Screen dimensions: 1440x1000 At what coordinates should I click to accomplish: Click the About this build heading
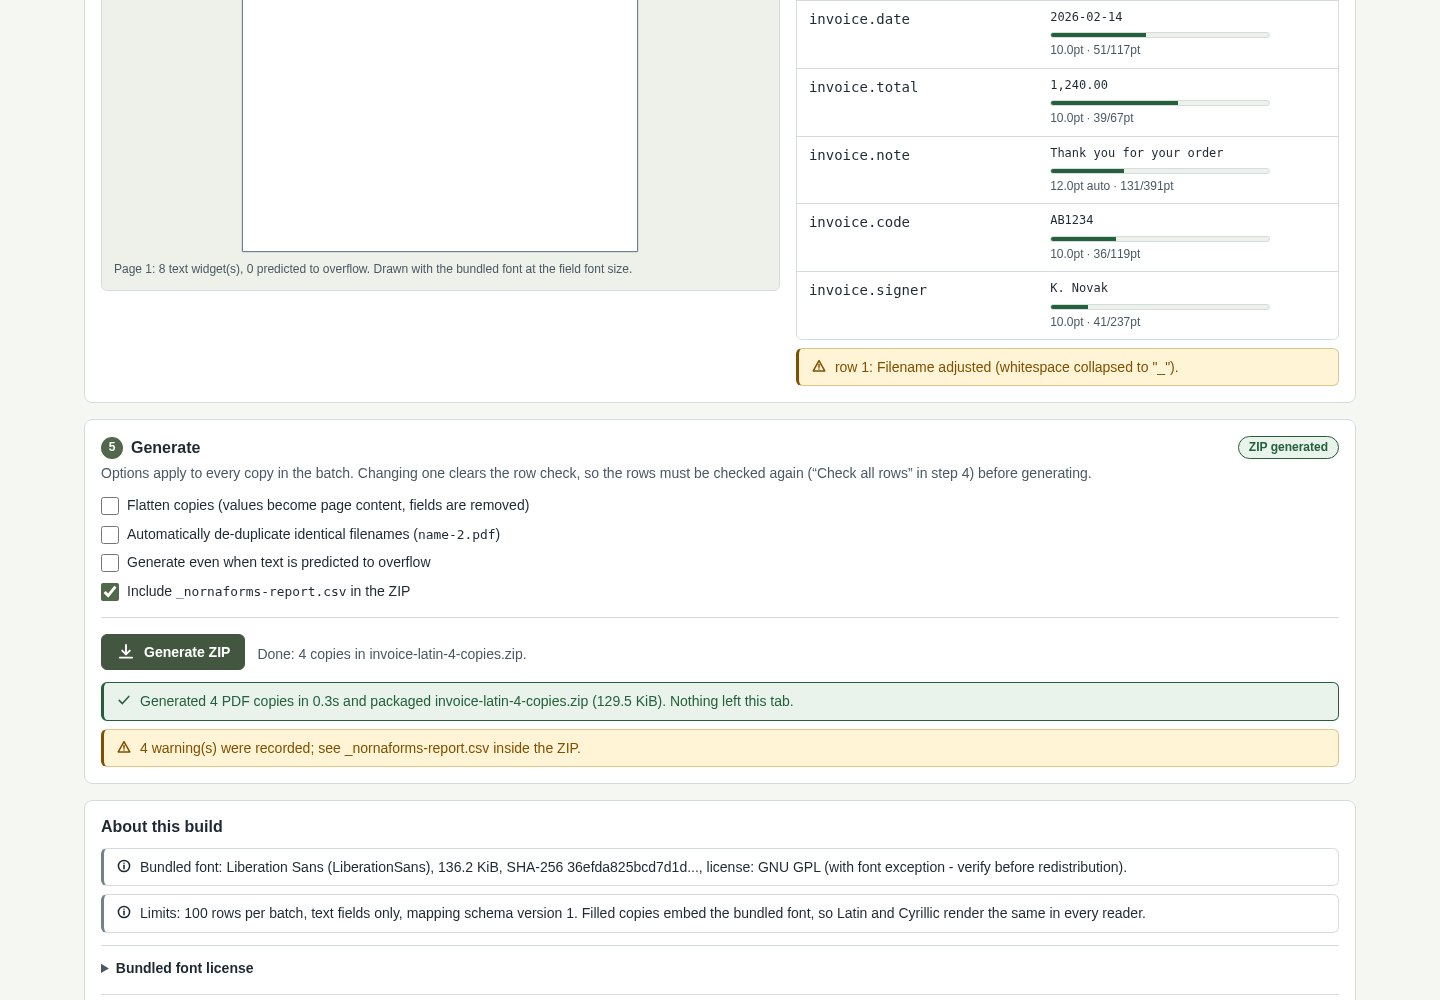click(162, 826)
